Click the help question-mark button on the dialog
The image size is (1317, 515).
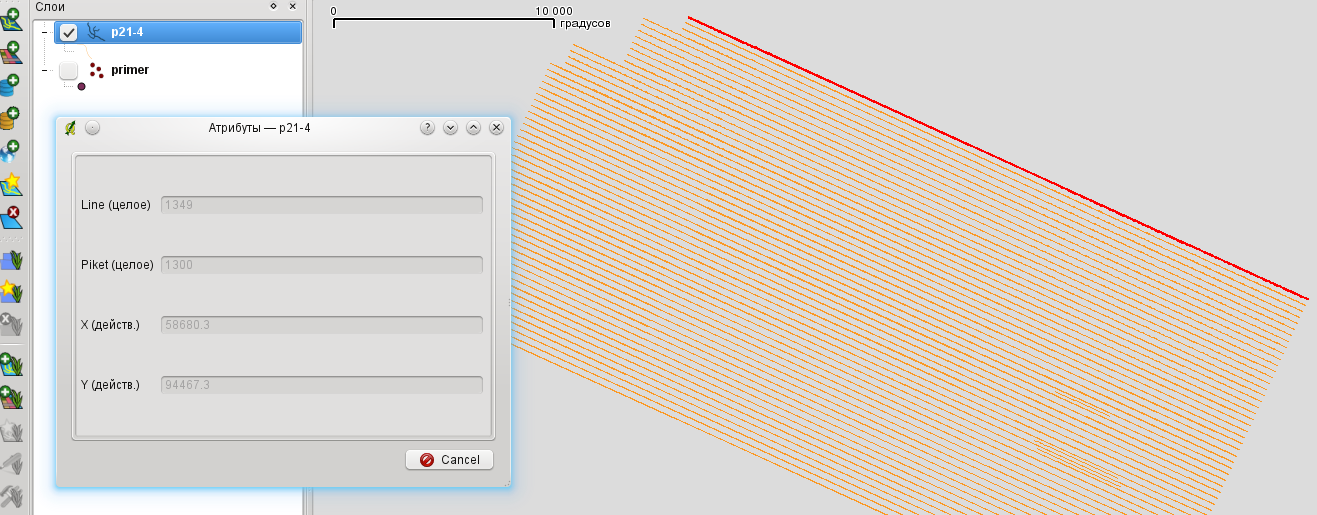click(427, 128)
